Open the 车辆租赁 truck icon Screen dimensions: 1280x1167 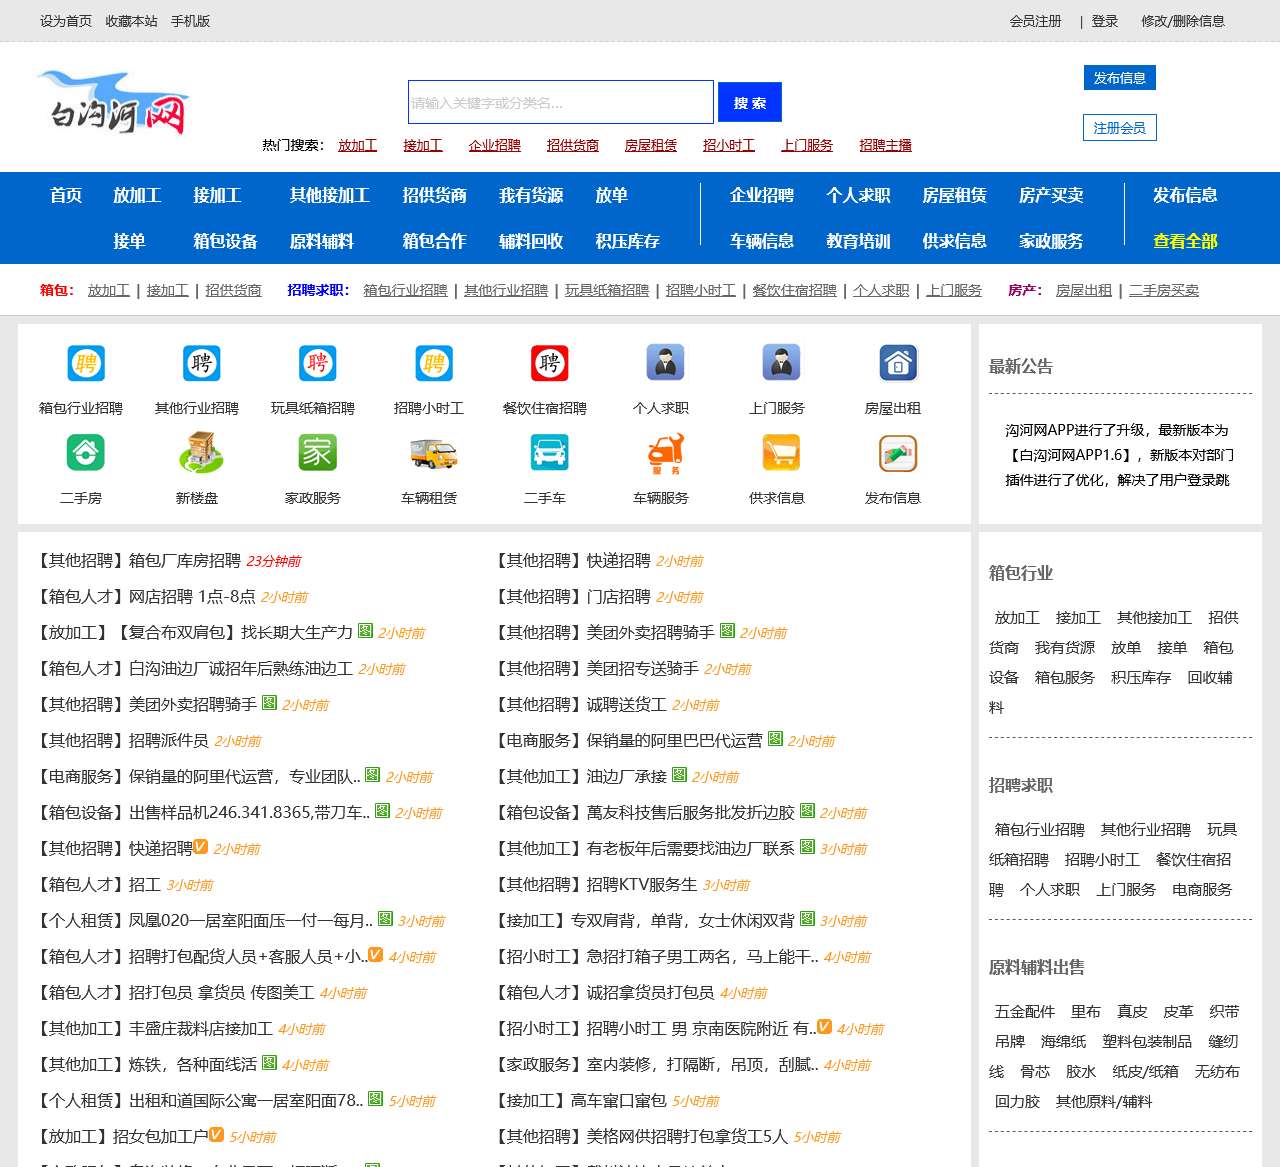433,453
